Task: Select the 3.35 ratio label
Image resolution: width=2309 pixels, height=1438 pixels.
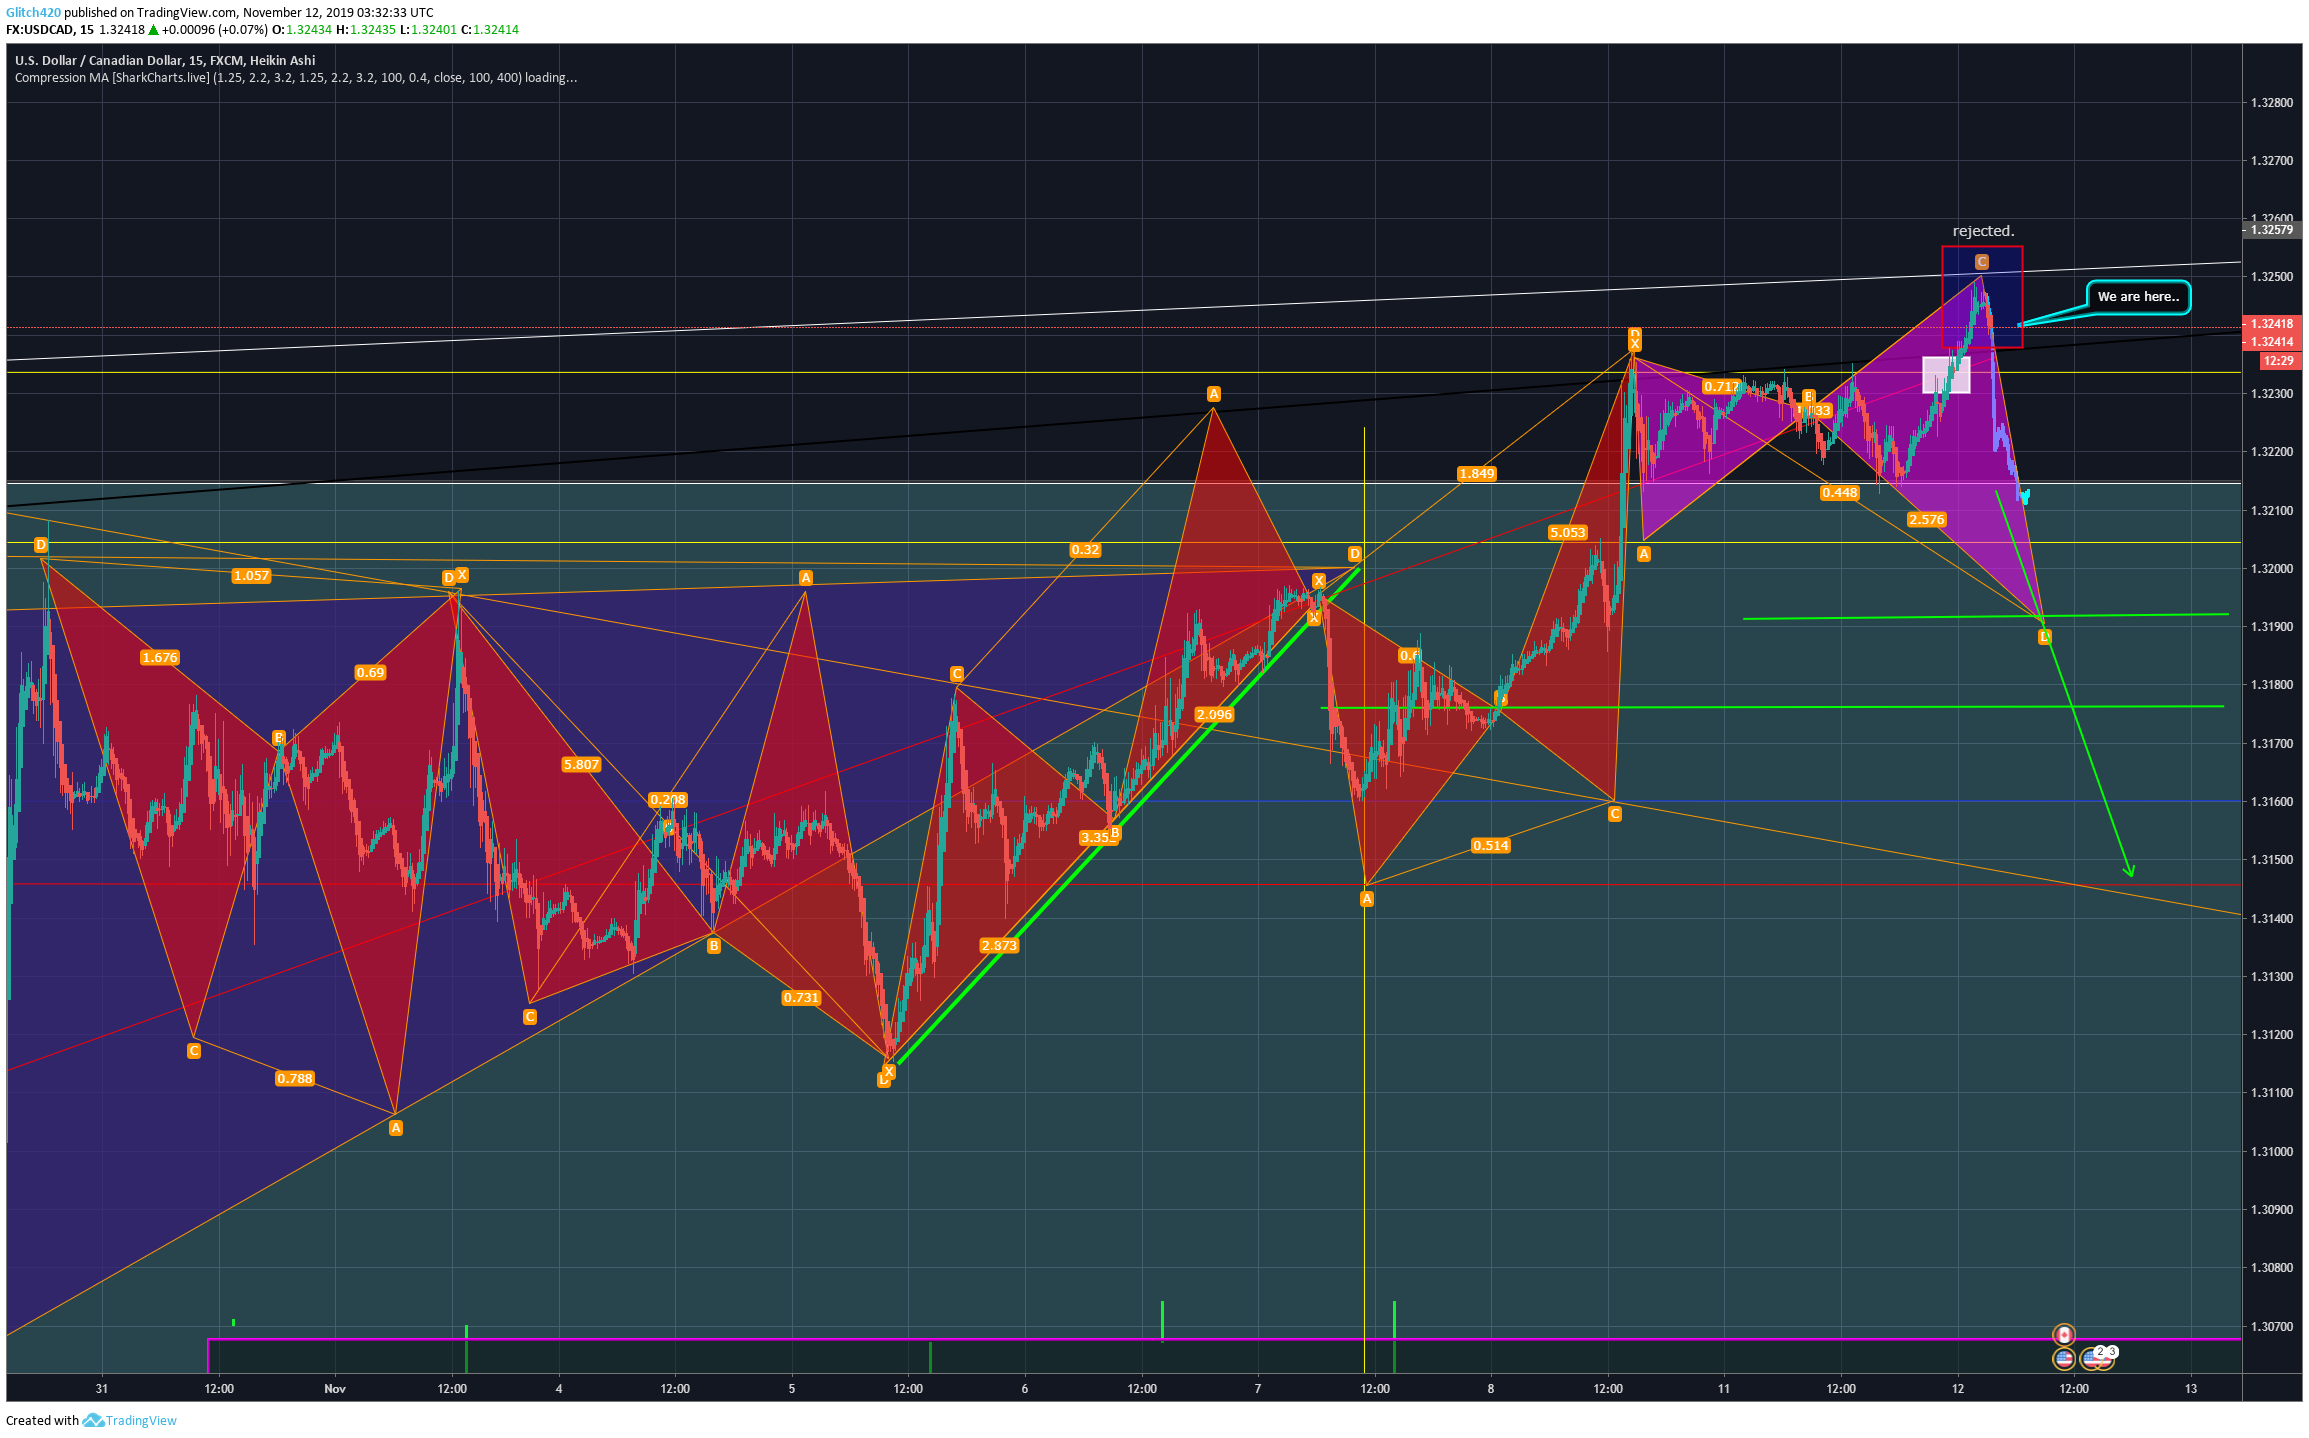Action: pyautogui.click(x=1096, y=838)
